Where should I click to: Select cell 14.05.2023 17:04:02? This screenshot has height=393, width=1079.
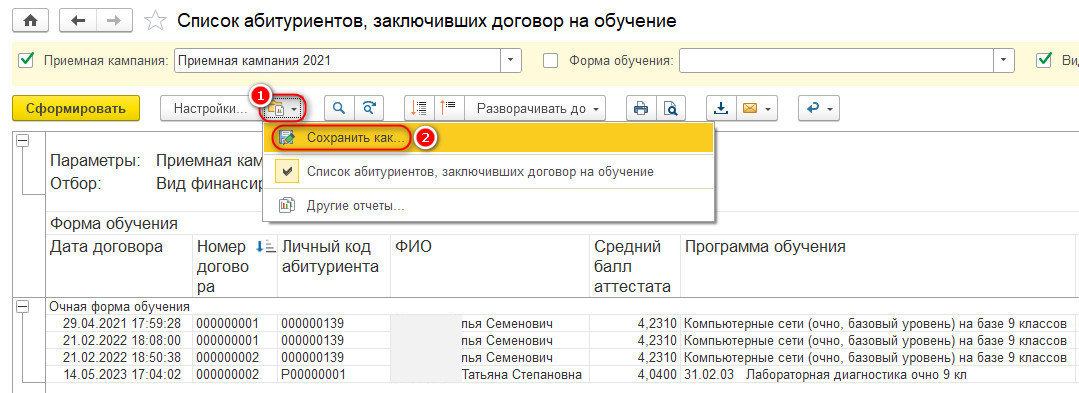118,374
